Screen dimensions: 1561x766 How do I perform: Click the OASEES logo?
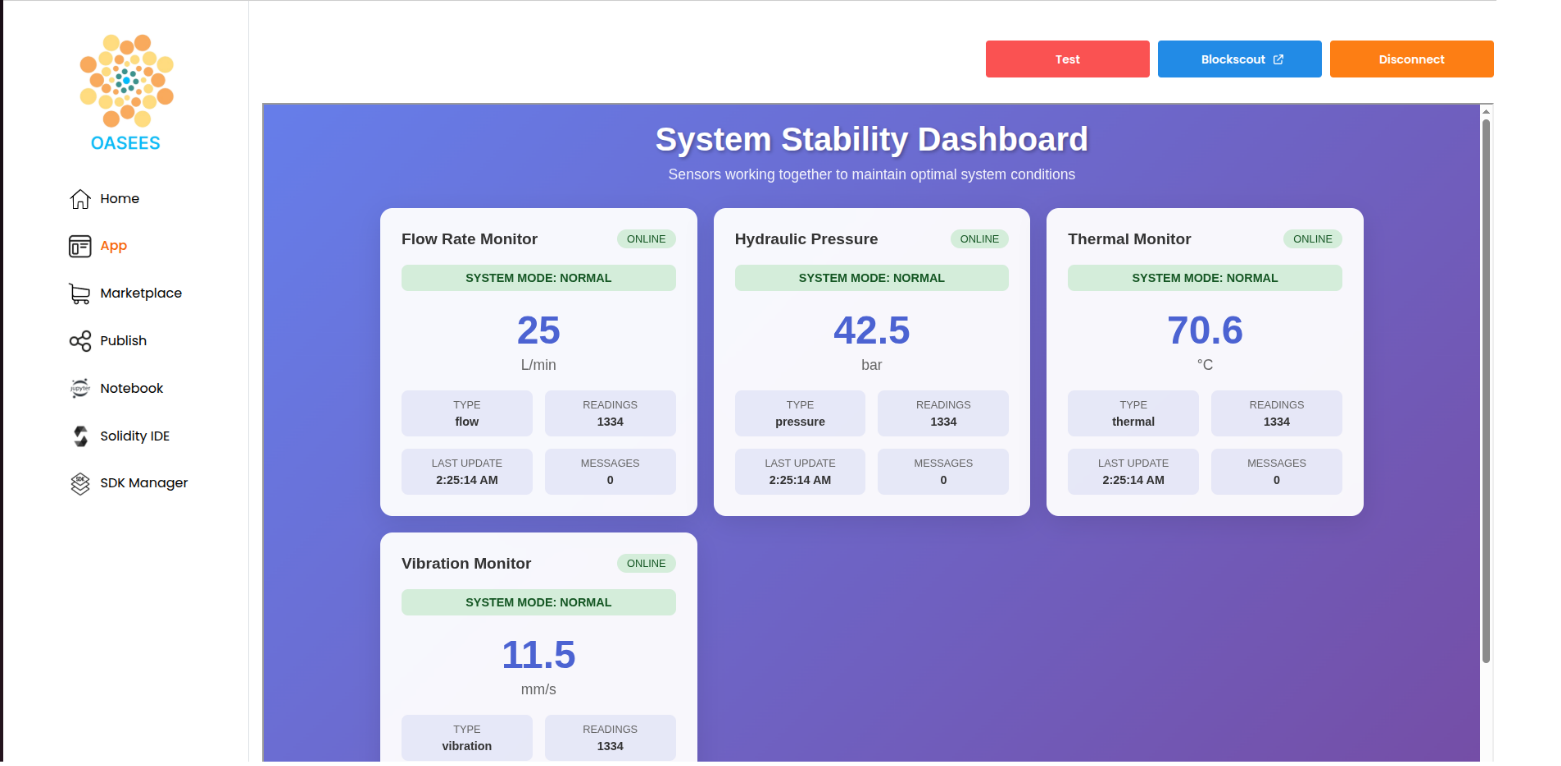(126, 93)
